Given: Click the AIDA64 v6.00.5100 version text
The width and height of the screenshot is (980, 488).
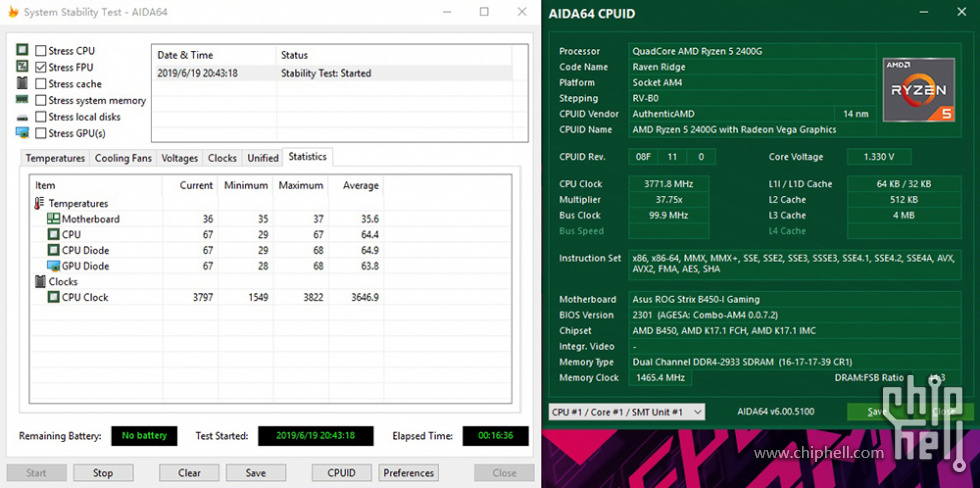Looking at the screenshot, I should pos(776,412).
